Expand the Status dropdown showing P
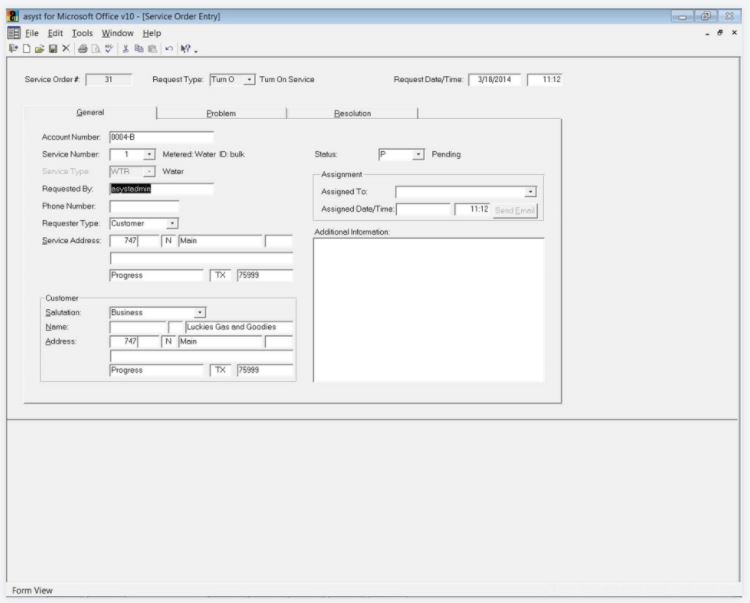 click(x=418, y=154)
